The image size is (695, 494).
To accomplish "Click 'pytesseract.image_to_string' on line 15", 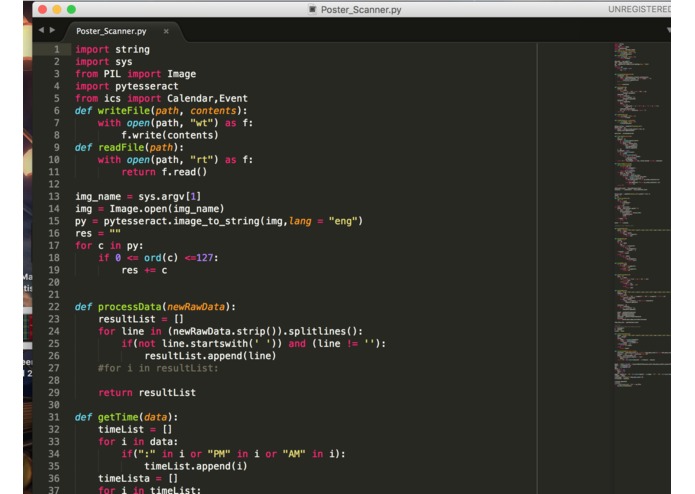I will tap(181, 221).
